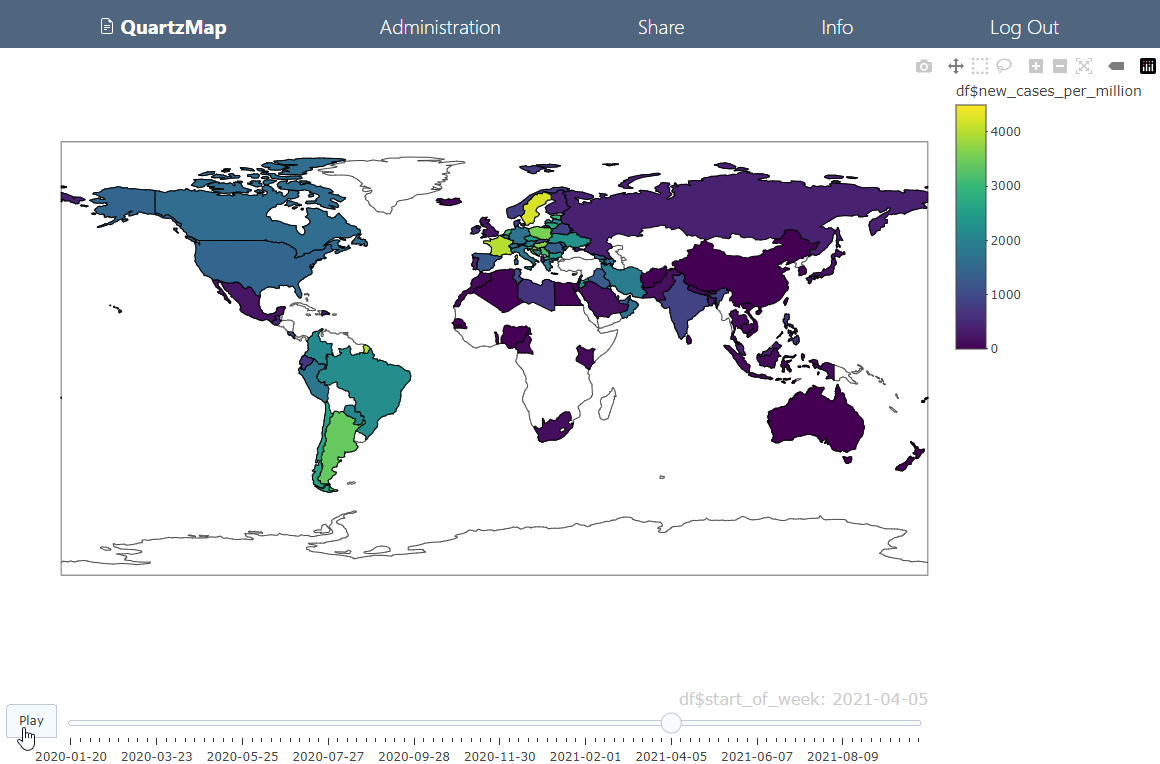Click the Log Out link
Screen dimensions: 1160x764
pos(1024,27)
